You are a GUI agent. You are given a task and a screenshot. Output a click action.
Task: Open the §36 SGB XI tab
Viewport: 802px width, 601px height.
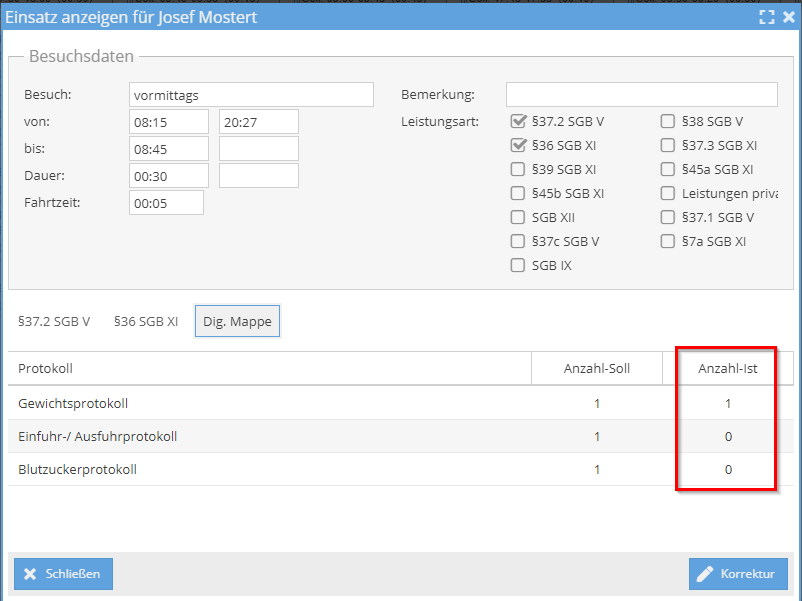(146, 322)
